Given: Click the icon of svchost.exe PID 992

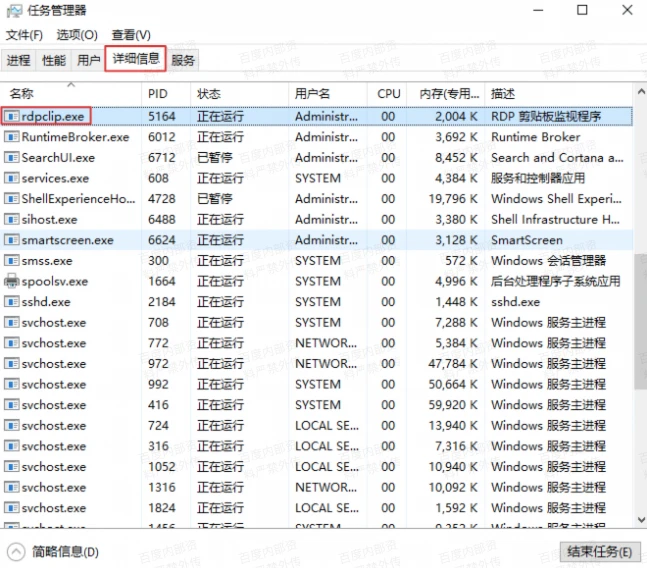Looking at the screenshot, I should click(12, 384).
